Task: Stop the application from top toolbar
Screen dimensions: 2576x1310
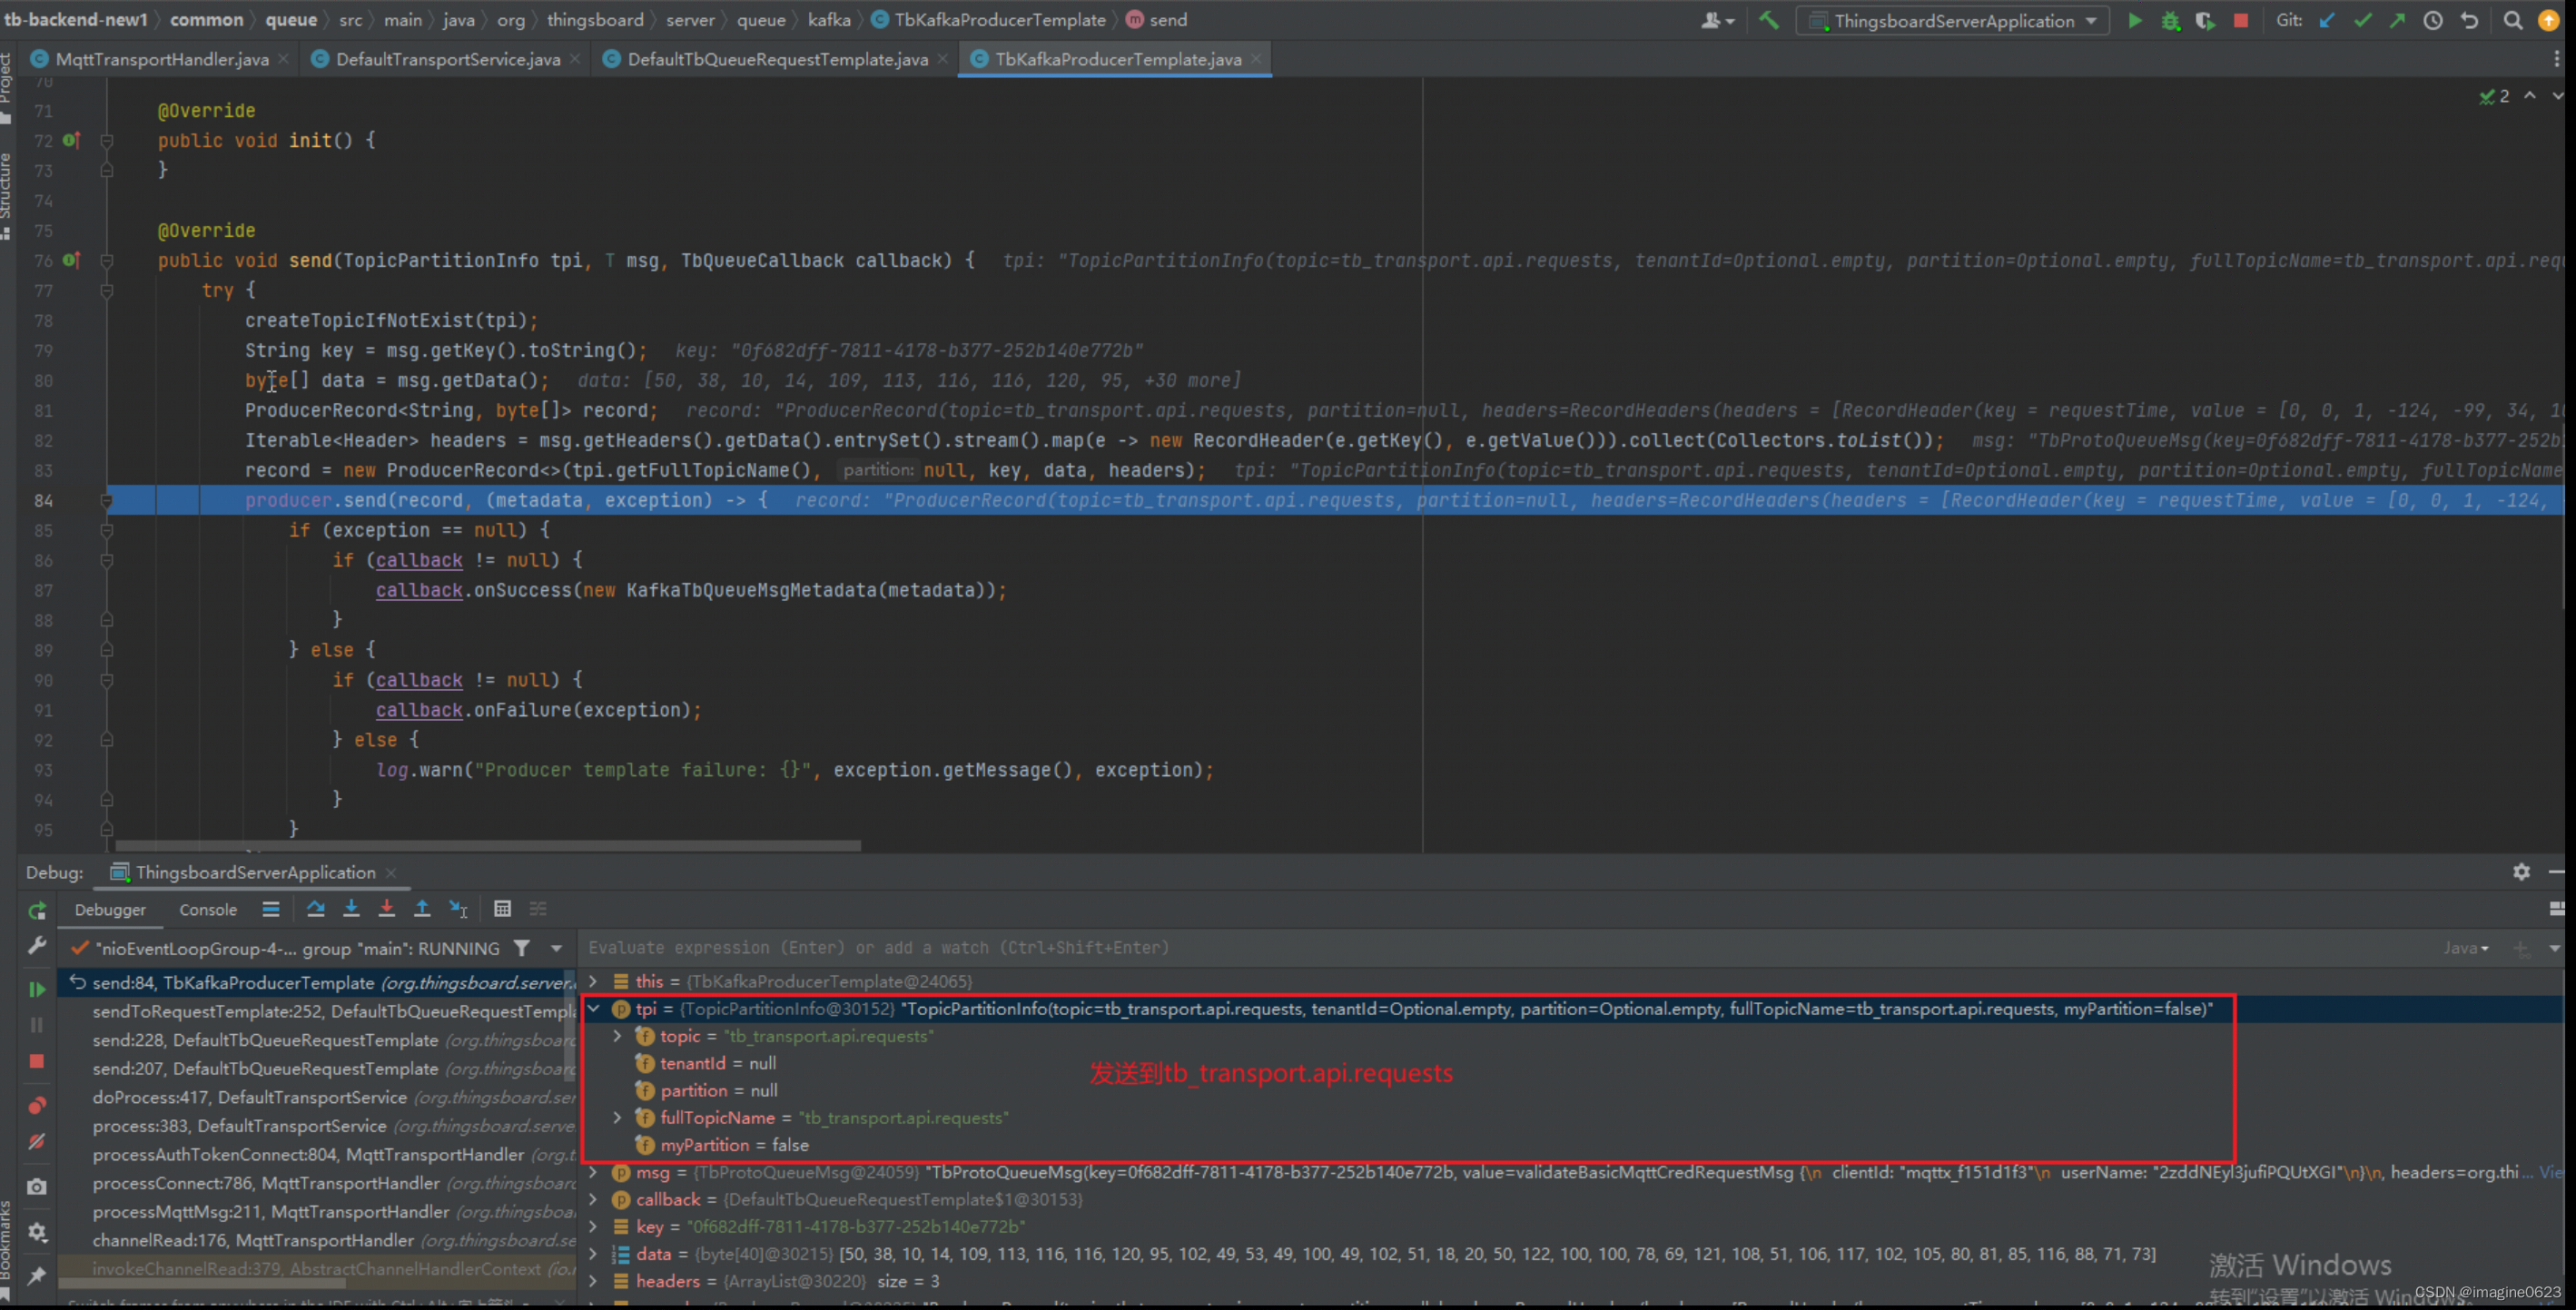Action: [2241, 20]
